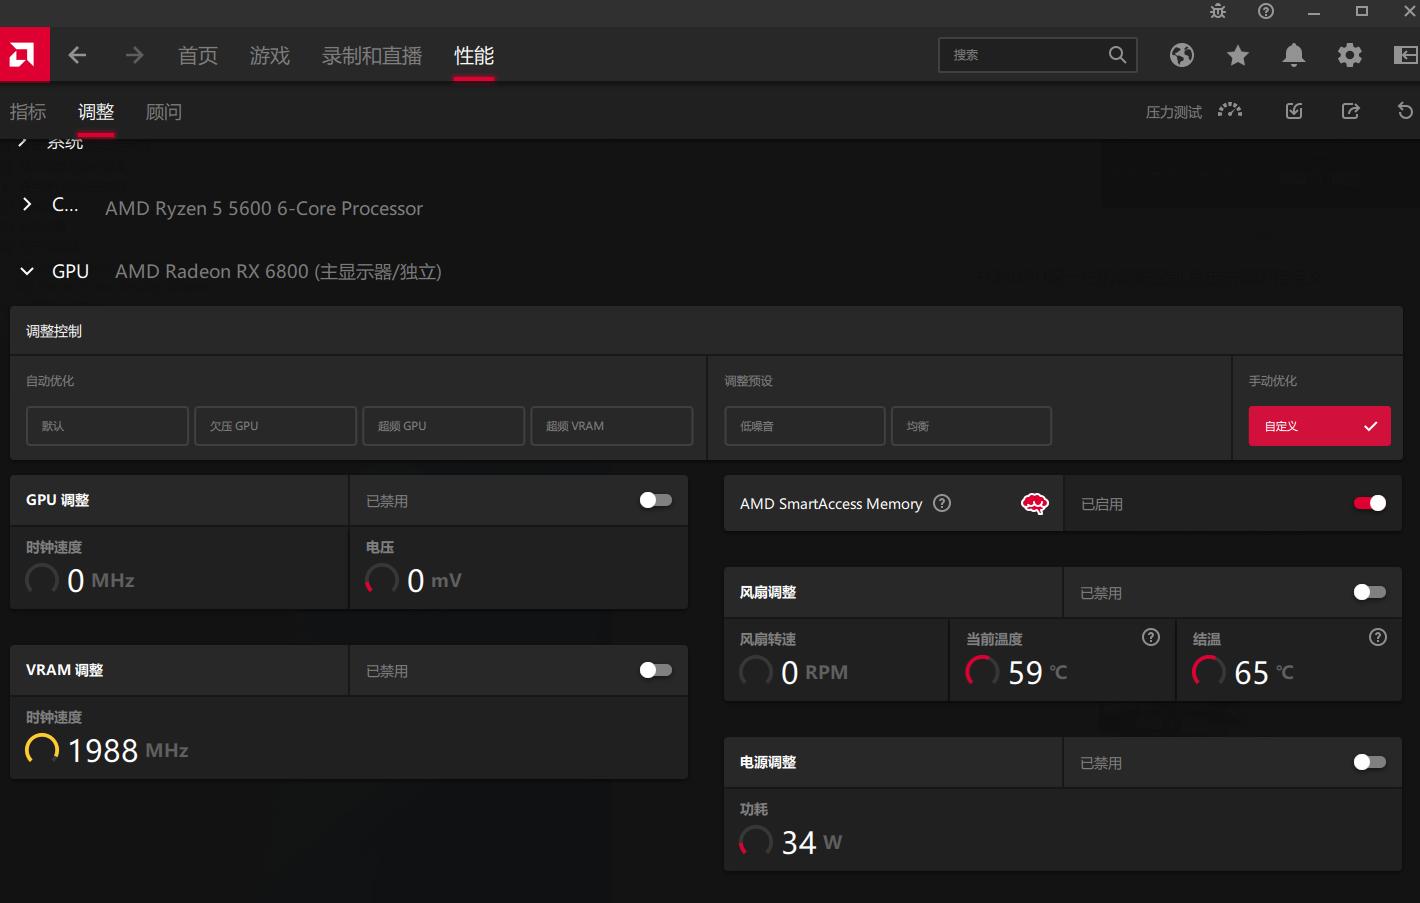Select the 超频 VRAM preset
This screenshot has width=1420, height=903.
click(x=611, y=426)
